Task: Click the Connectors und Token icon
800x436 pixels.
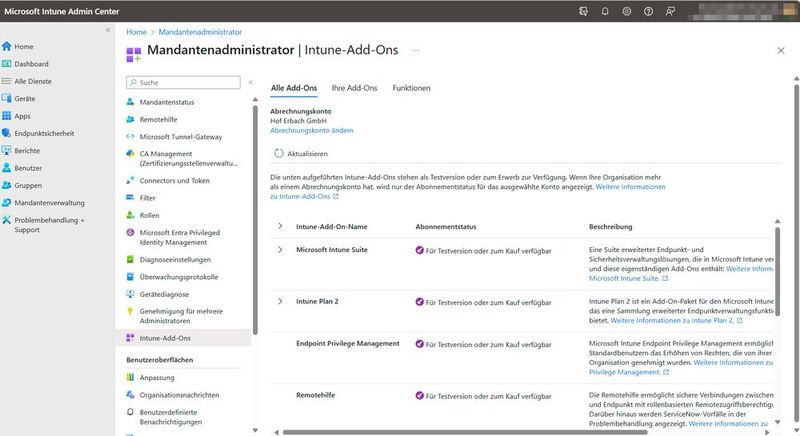Action: click(130, 181)
